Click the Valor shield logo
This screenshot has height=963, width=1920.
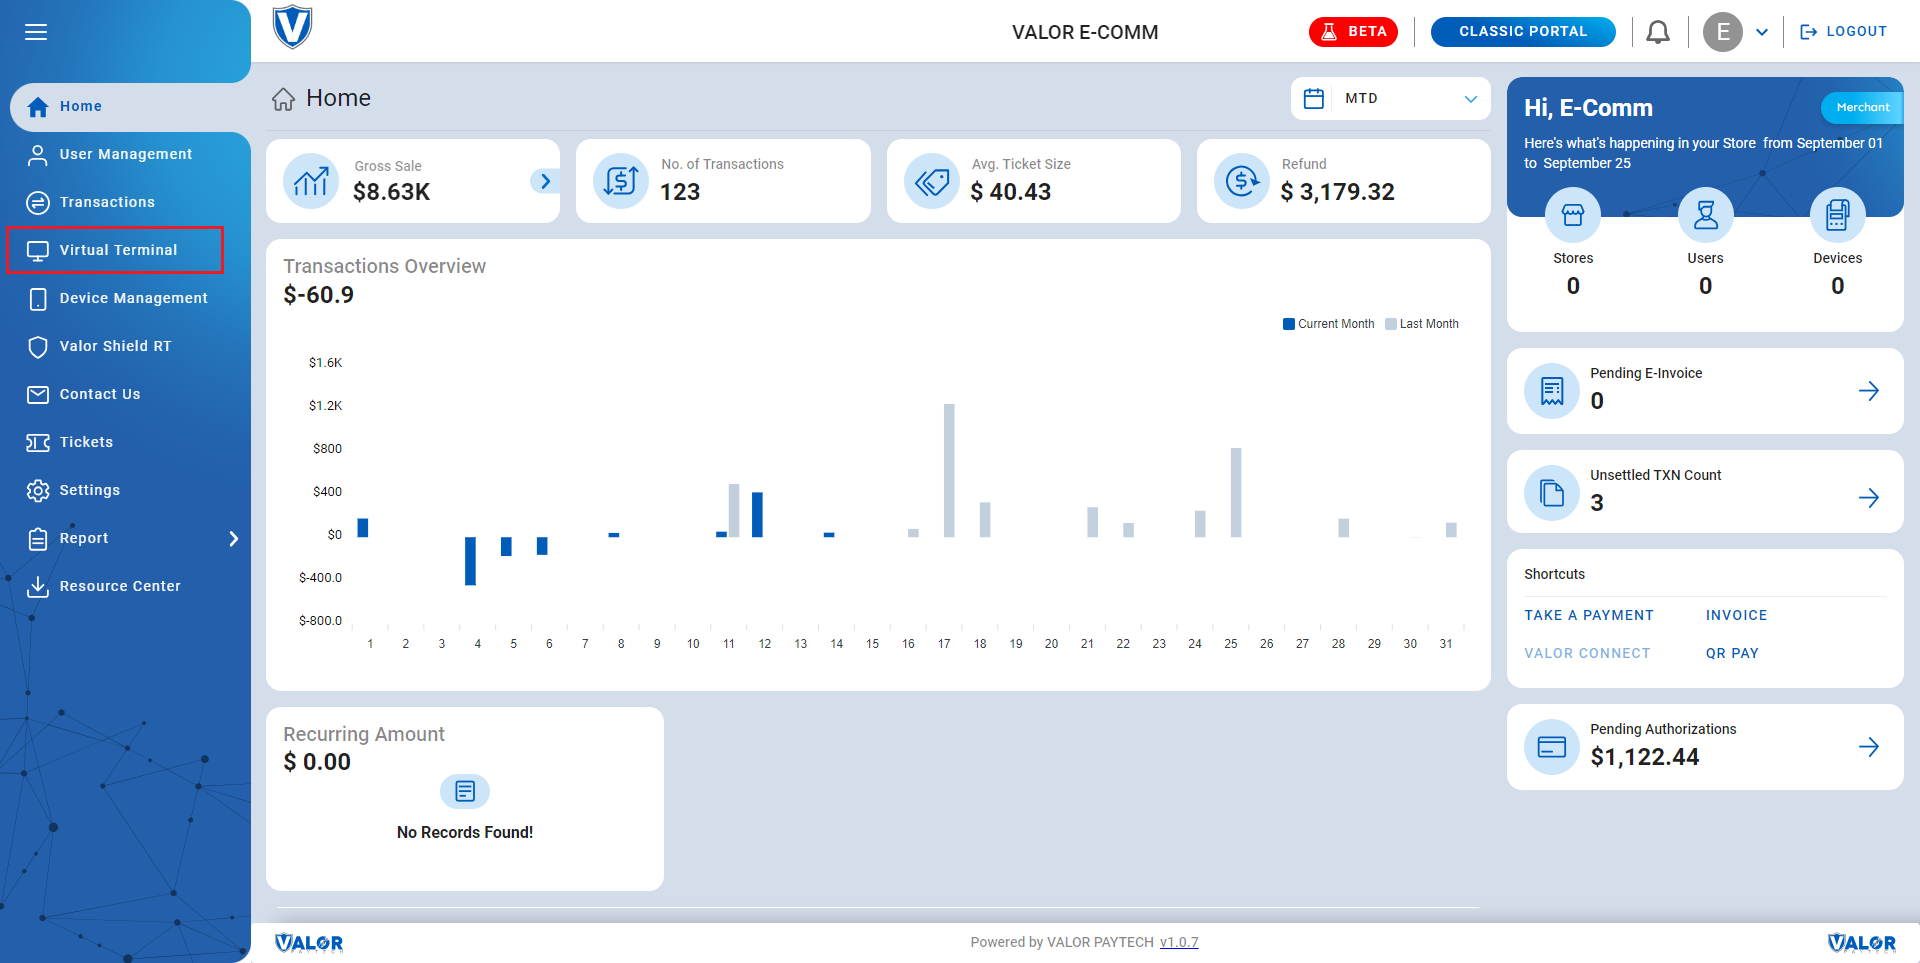(x=293, y=27)
